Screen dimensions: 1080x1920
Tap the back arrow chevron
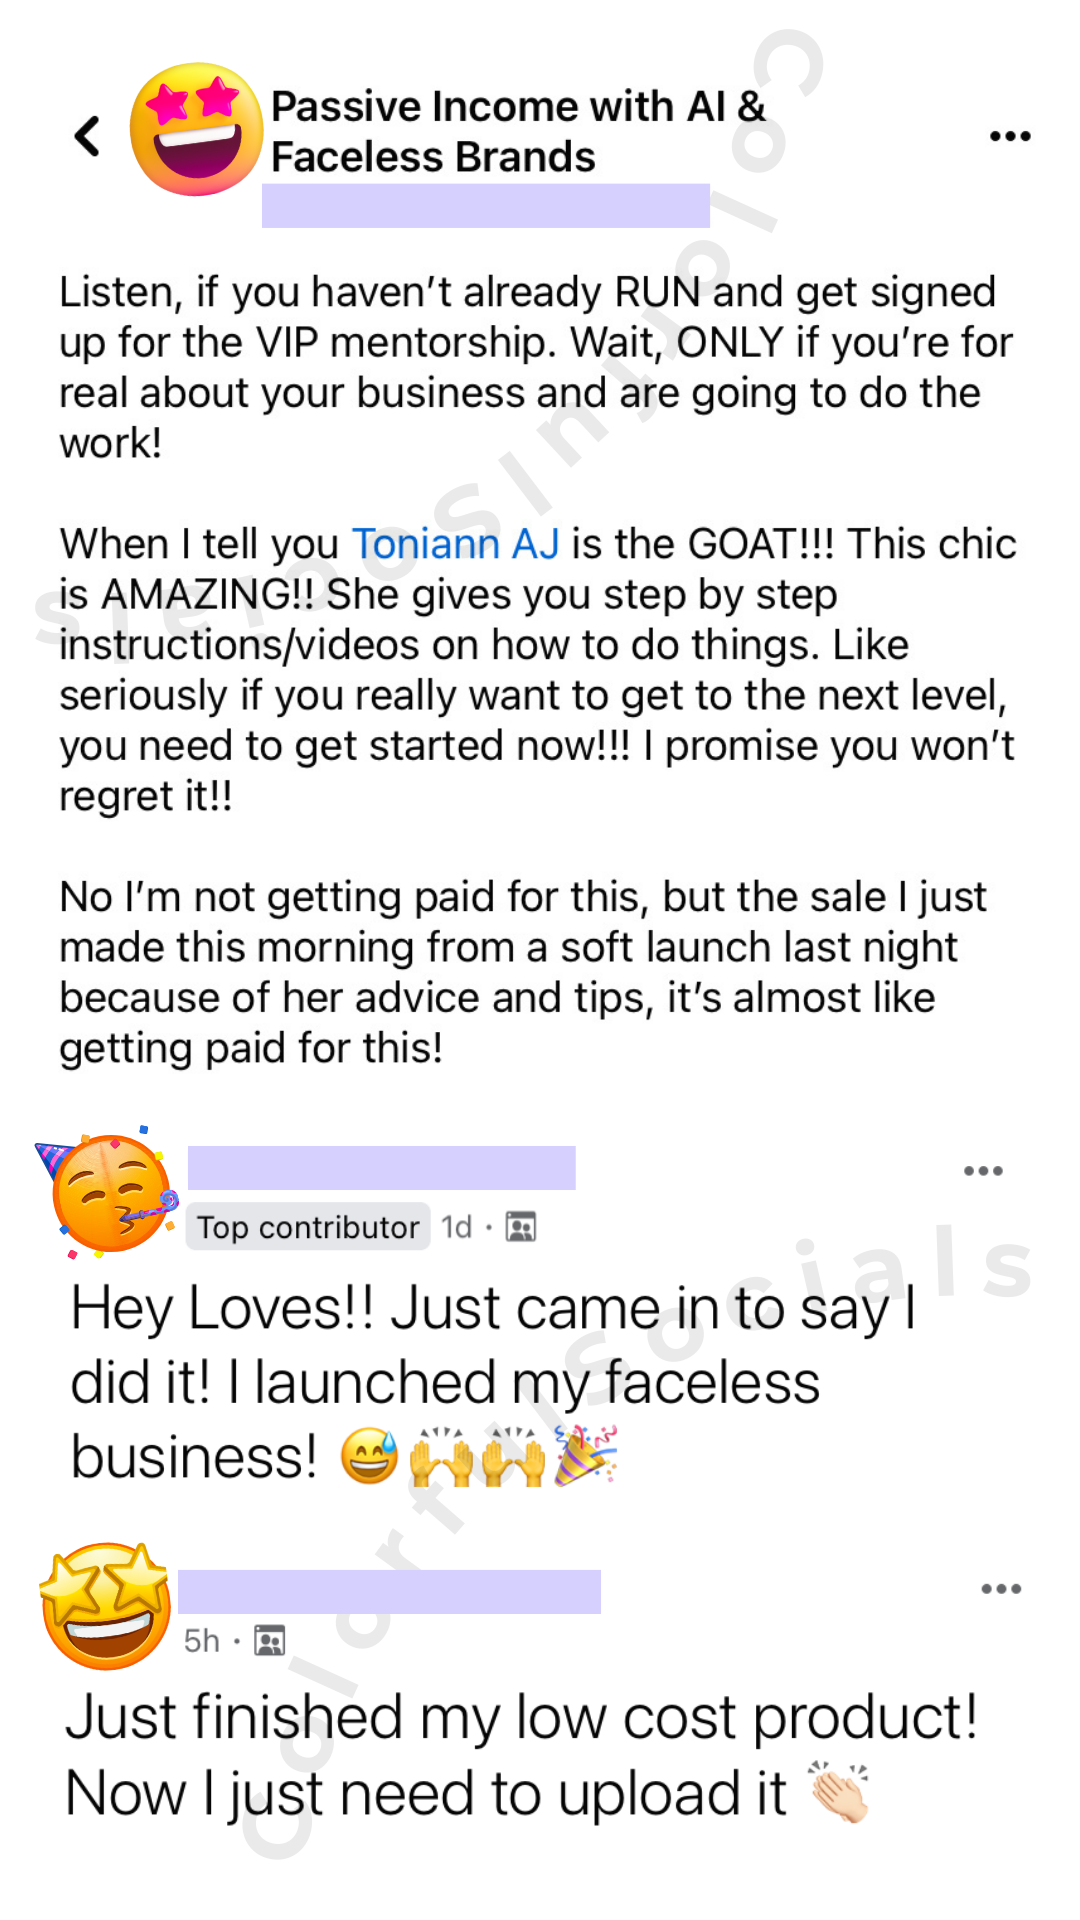(88, 136)
